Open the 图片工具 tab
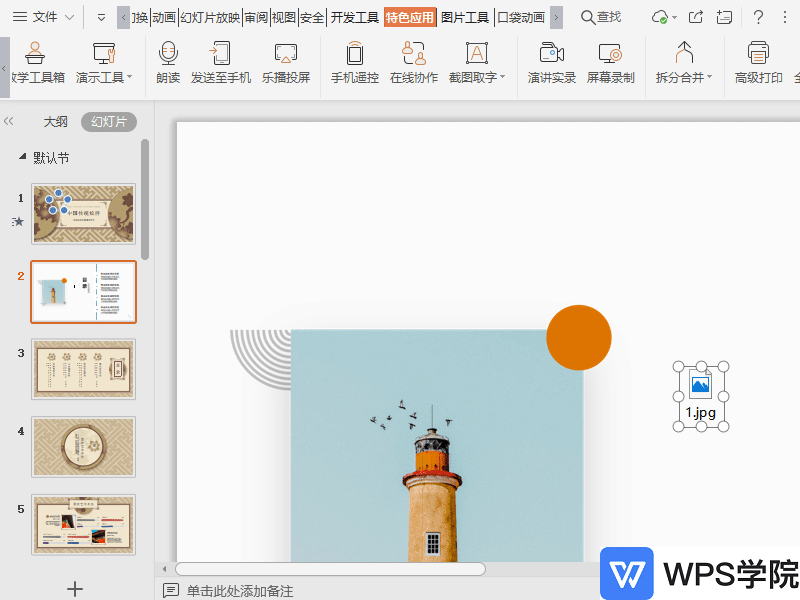This screenshot has width=800, height=600. [465, 17]
